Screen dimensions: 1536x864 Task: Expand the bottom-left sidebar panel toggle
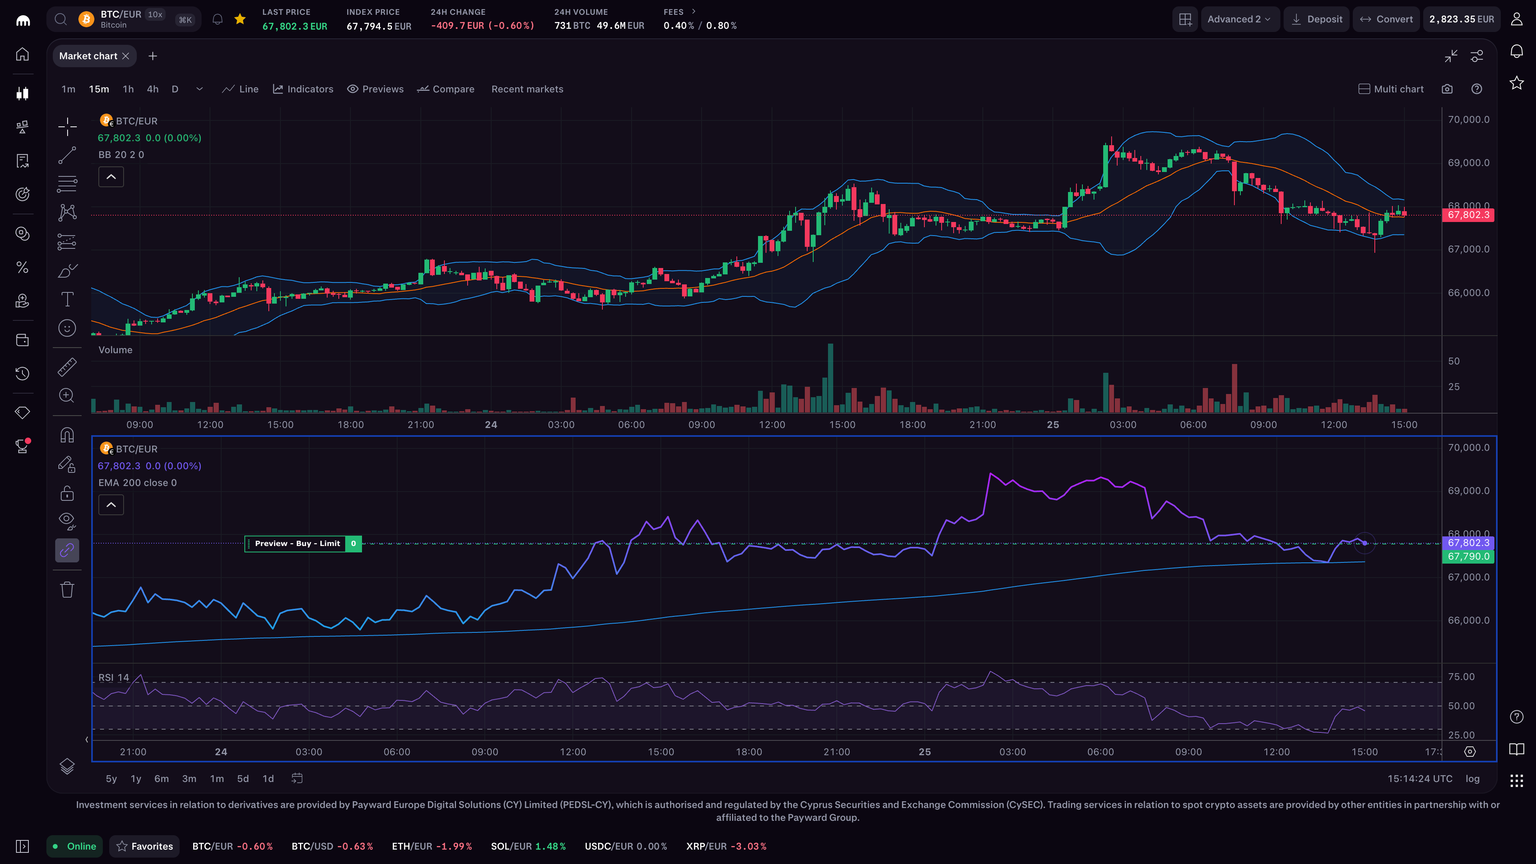pos(22,846)
